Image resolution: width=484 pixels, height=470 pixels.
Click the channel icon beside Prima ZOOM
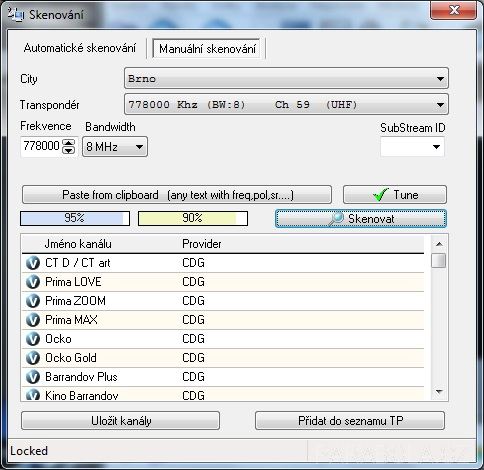(33, 301)
